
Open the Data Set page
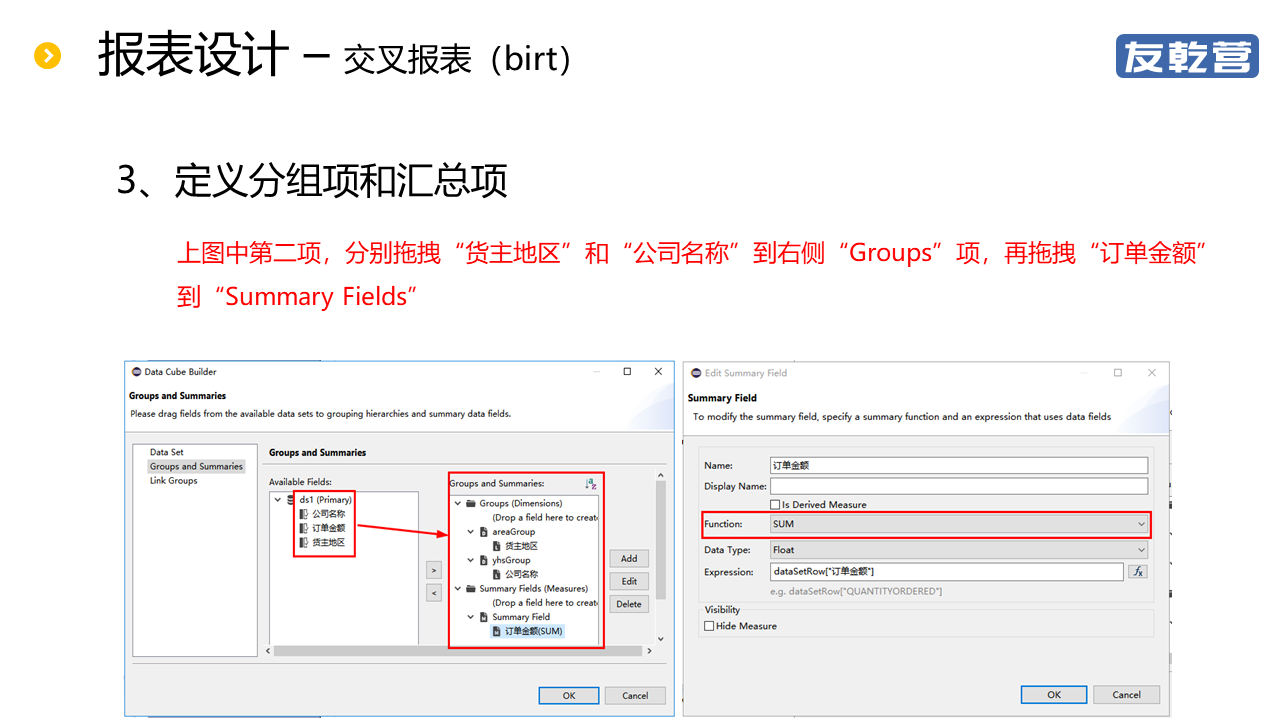pos(167,452)
